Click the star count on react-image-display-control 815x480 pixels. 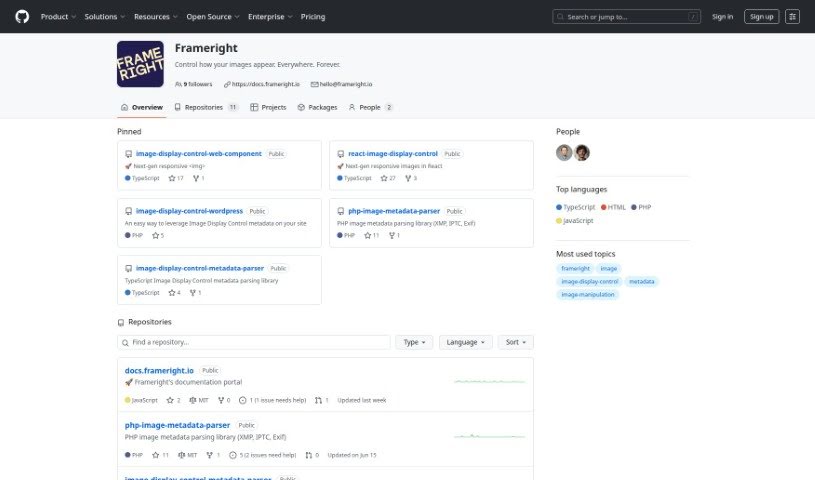tap(387, 178)
